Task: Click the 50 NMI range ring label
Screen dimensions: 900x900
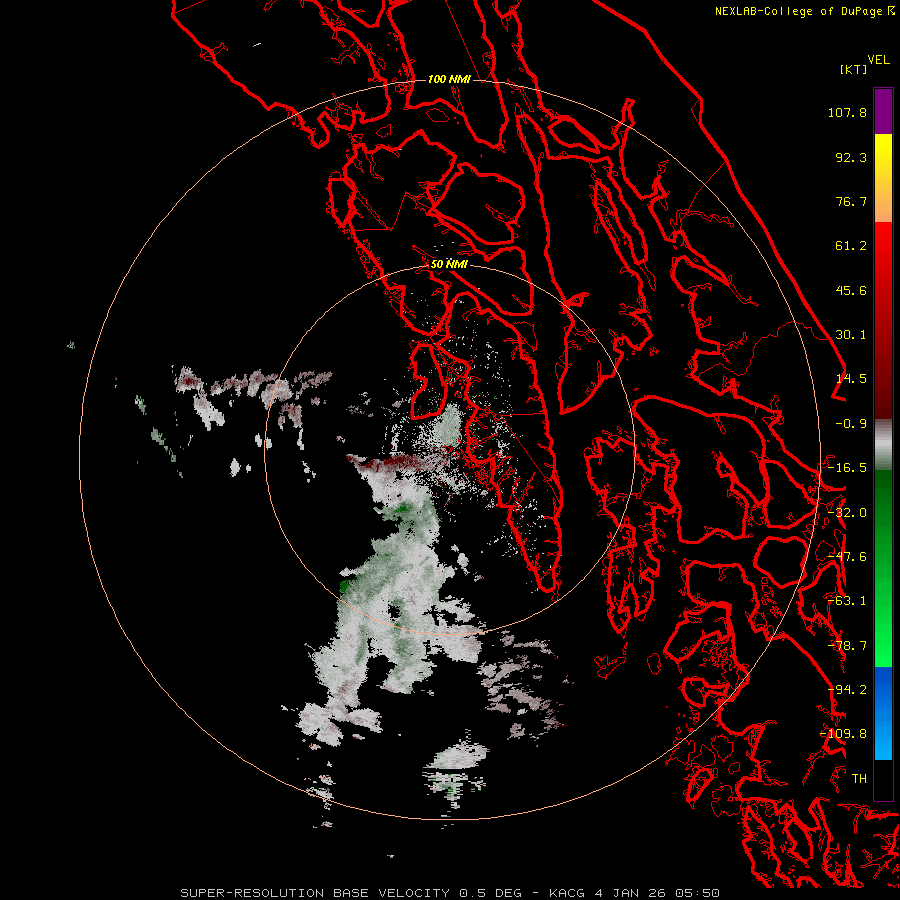Action: coord(449,265)
